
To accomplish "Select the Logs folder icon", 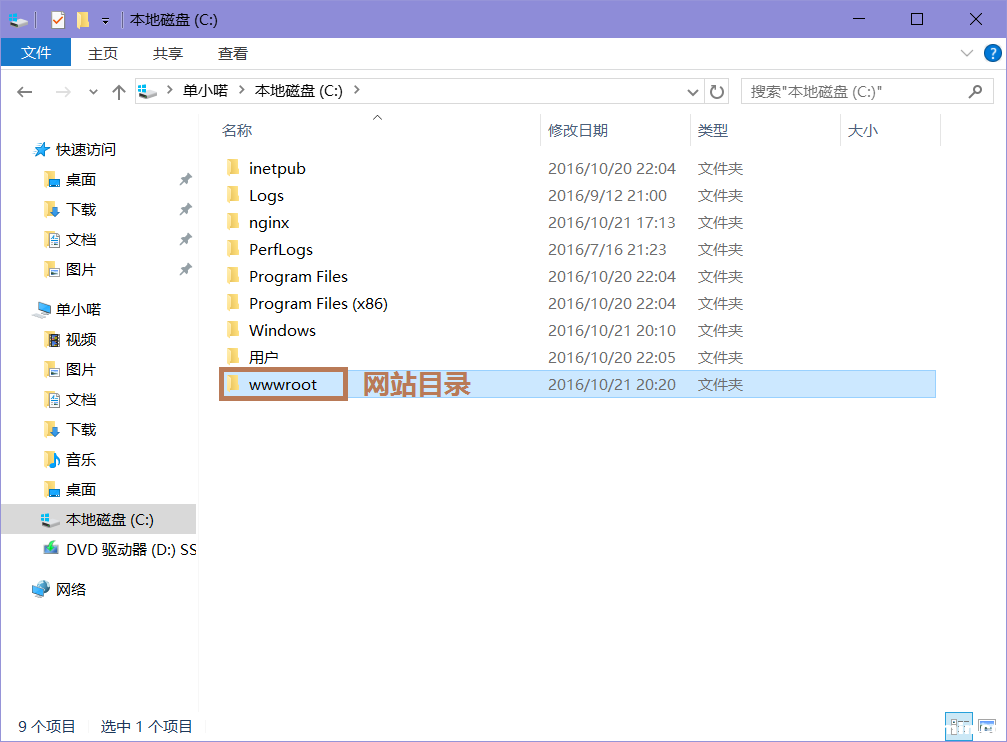I will tap(232, 195).
